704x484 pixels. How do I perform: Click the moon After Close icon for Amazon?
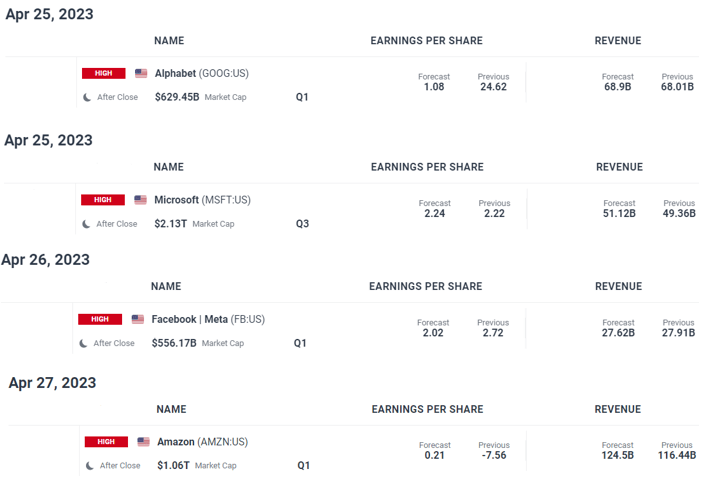pyautogui.click(x=89, y=465)
